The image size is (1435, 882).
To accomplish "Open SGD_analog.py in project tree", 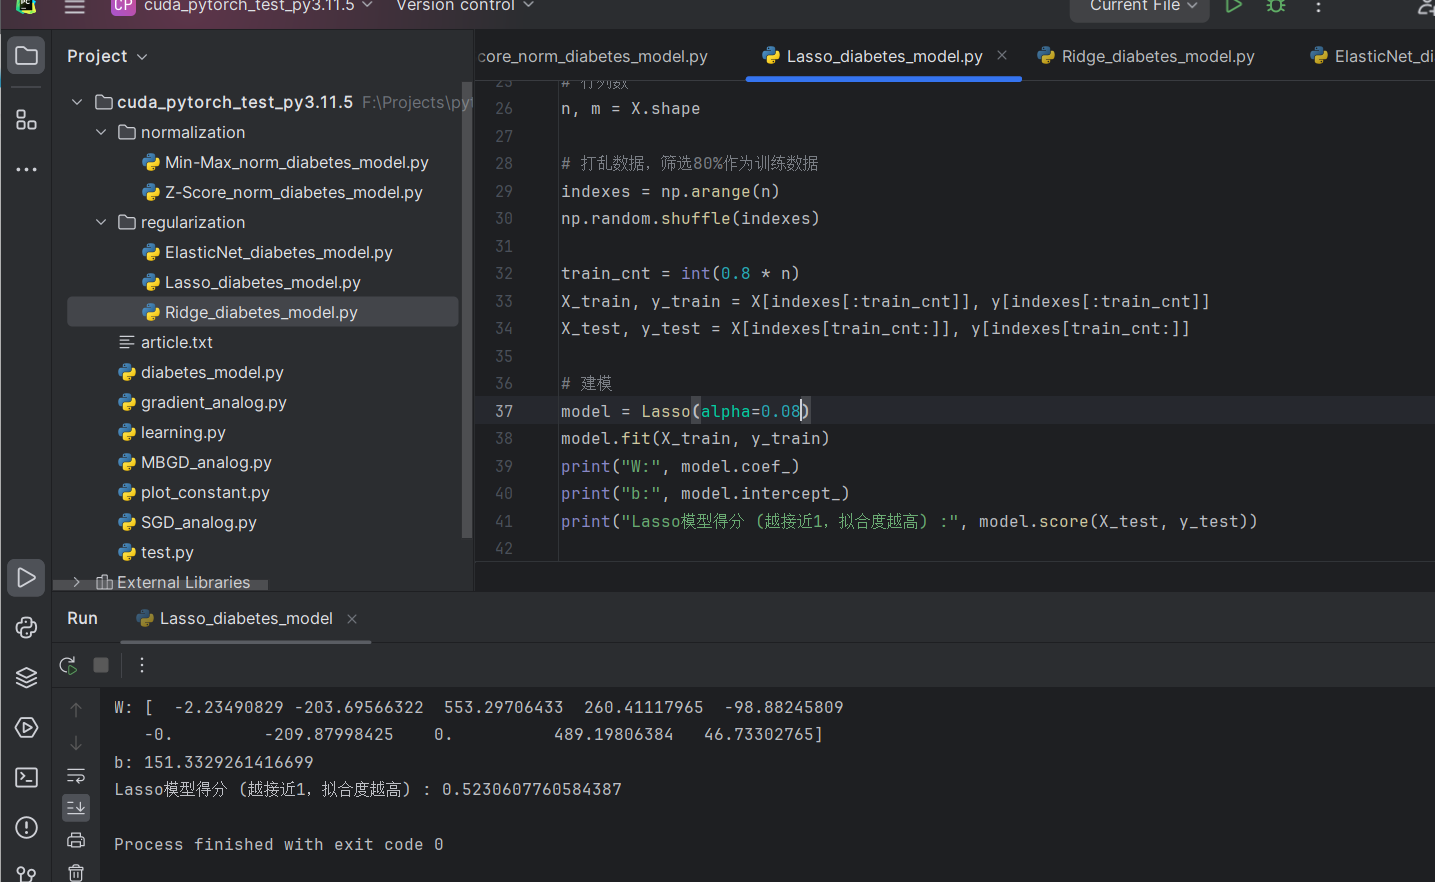I will 188,522.
